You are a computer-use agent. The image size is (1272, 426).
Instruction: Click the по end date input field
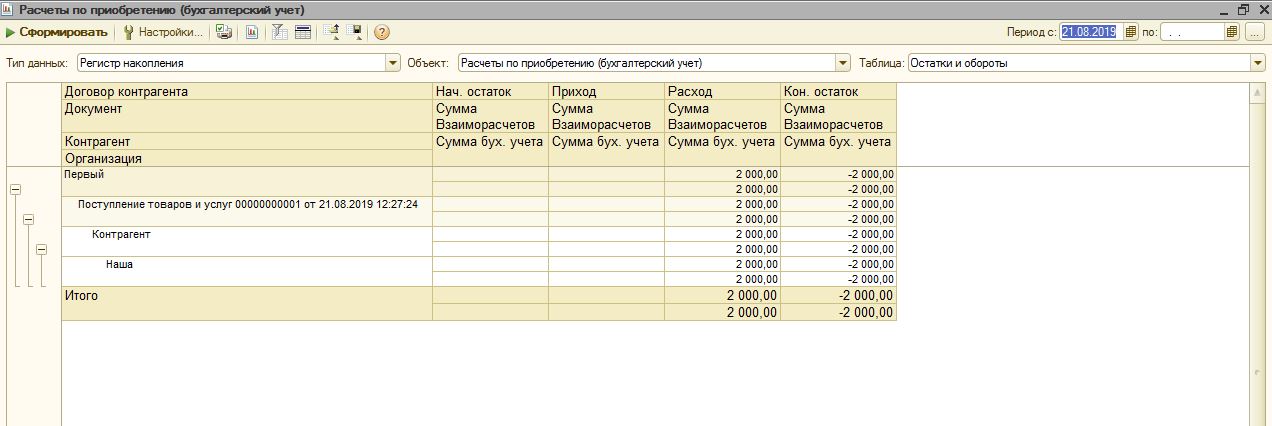coord(1191,32)
